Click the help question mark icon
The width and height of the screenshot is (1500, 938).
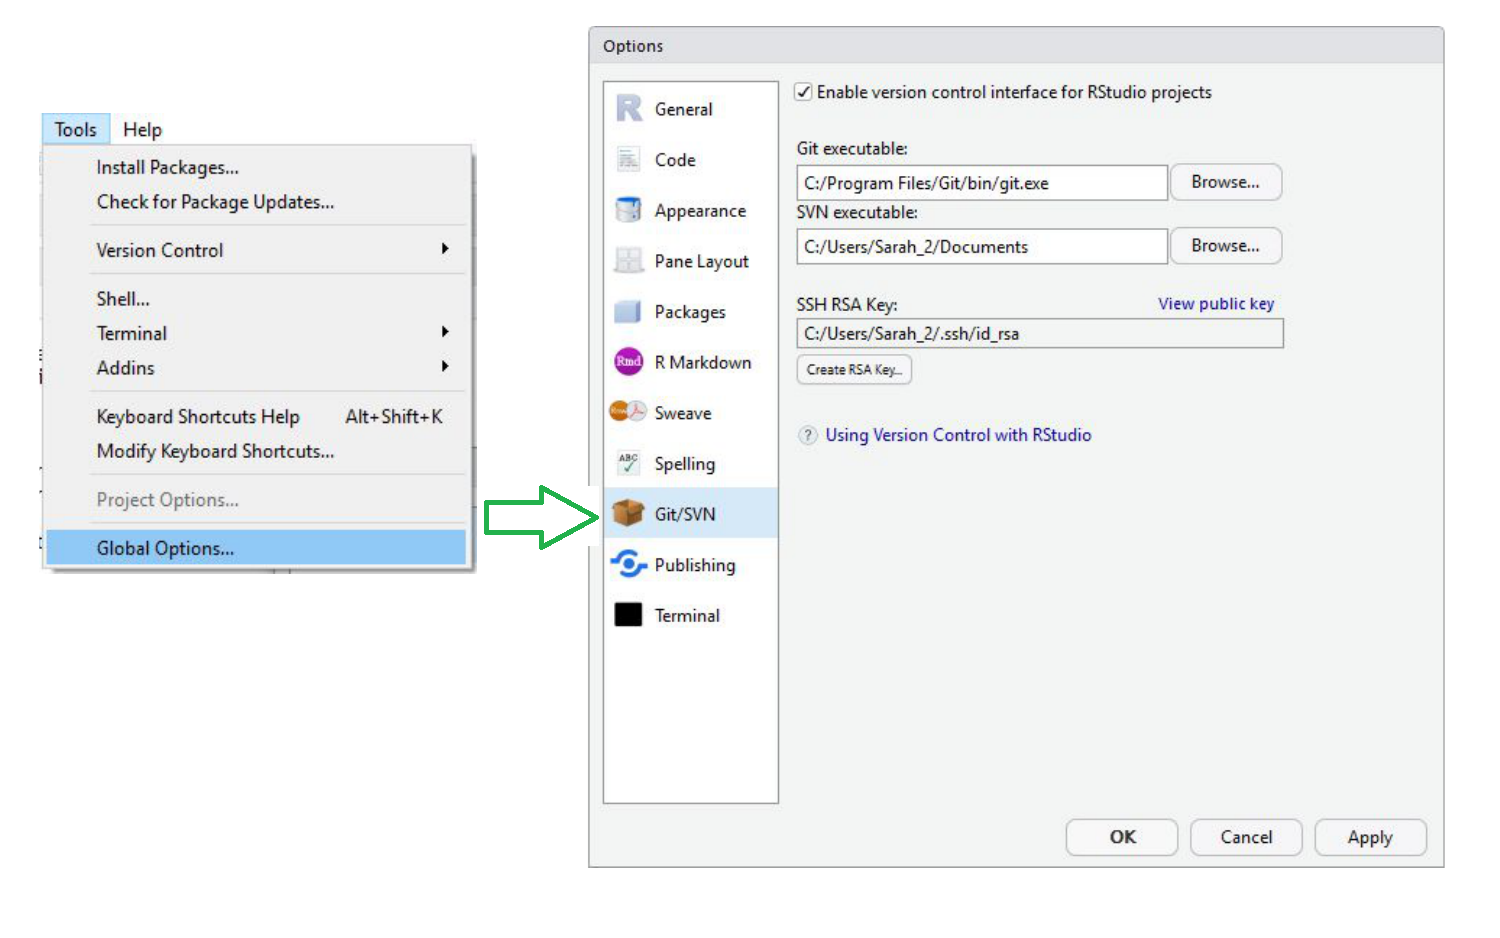[808, 435]
